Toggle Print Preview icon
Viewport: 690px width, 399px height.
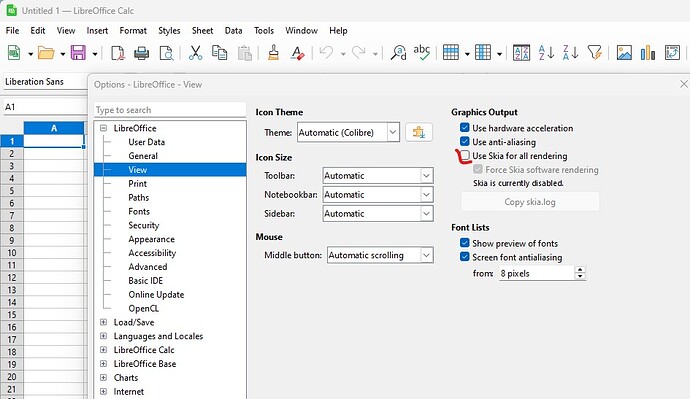[166, 53]
